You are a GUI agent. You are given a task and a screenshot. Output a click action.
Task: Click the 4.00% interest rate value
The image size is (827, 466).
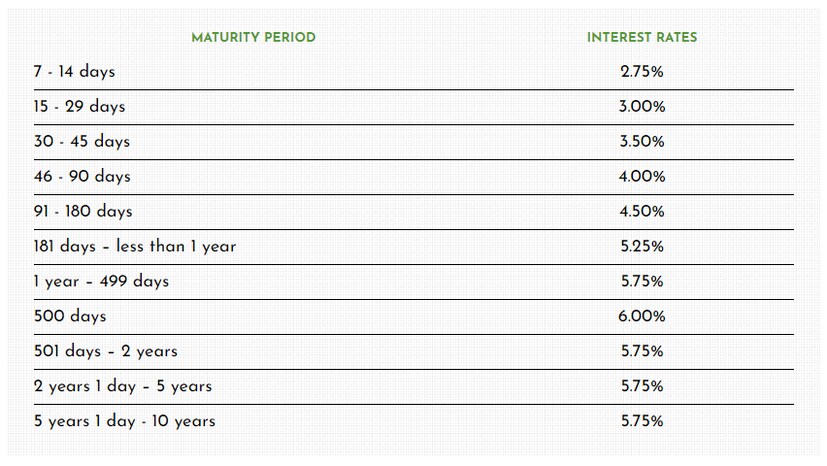pos(642,177)
